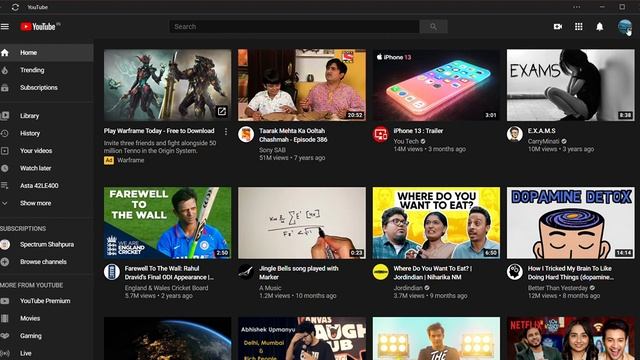Open the Jordindian channel name
640x360 pixels.
point(408,288)
